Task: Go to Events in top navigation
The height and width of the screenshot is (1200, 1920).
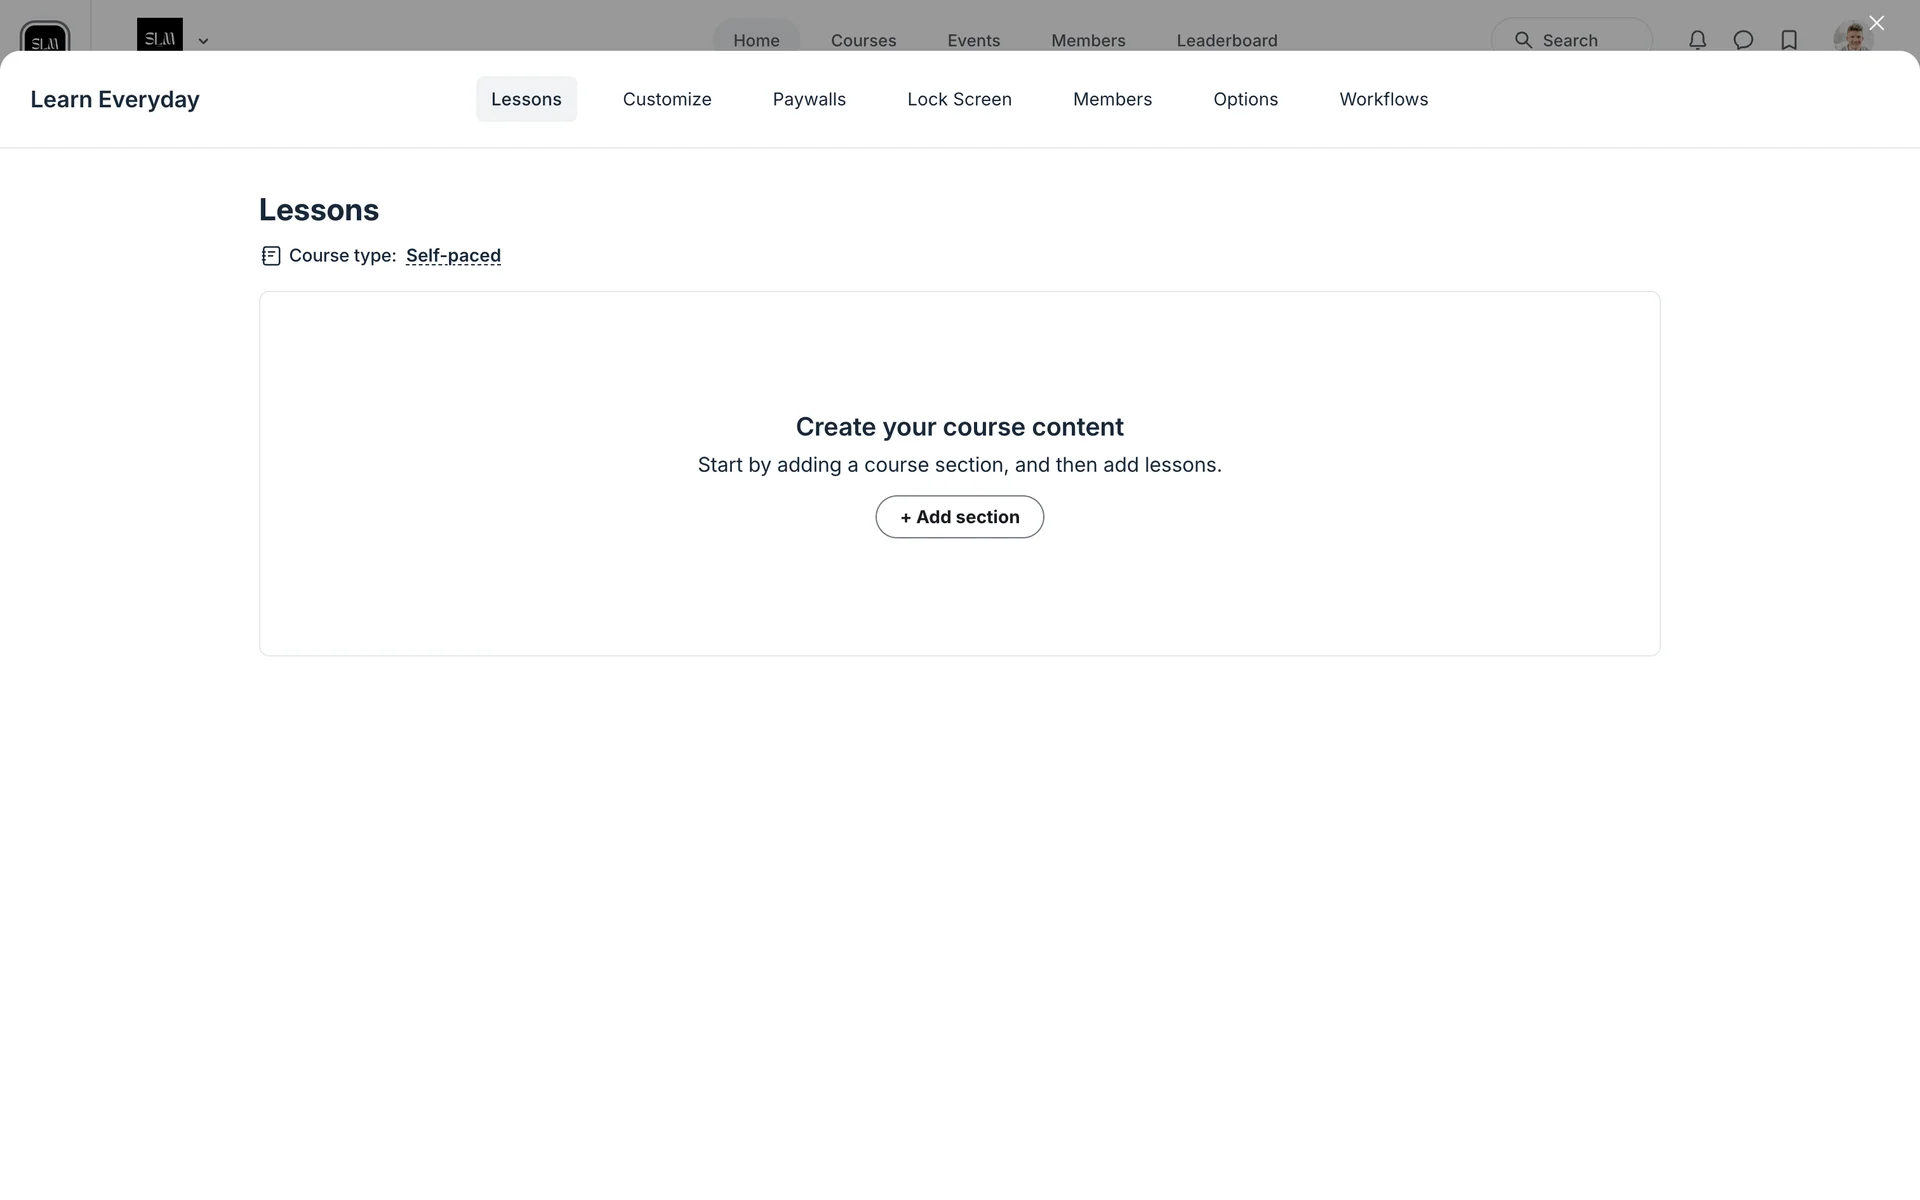Action: tap(973, 40)
